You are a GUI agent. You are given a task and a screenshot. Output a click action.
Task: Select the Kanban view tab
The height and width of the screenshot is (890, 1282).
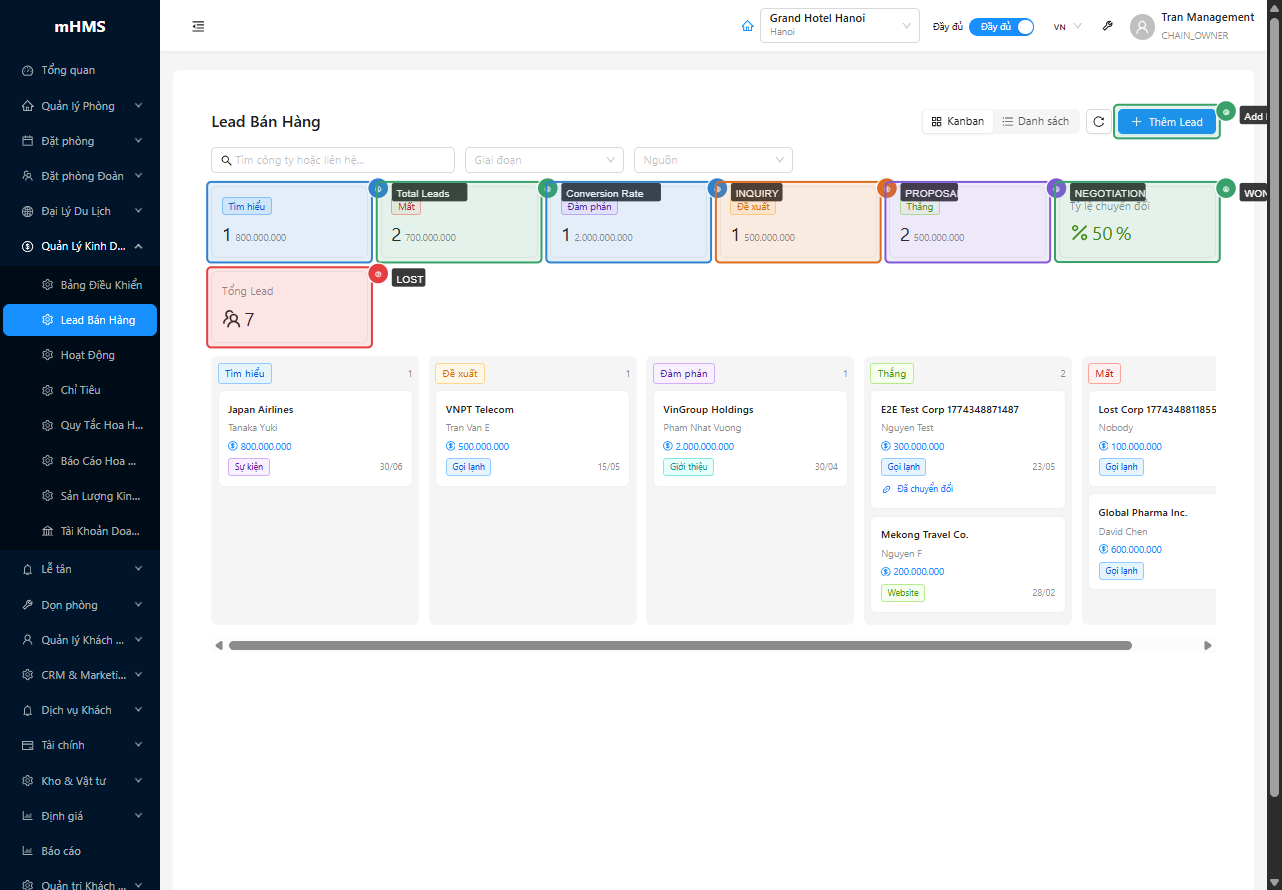click(957, 120)
